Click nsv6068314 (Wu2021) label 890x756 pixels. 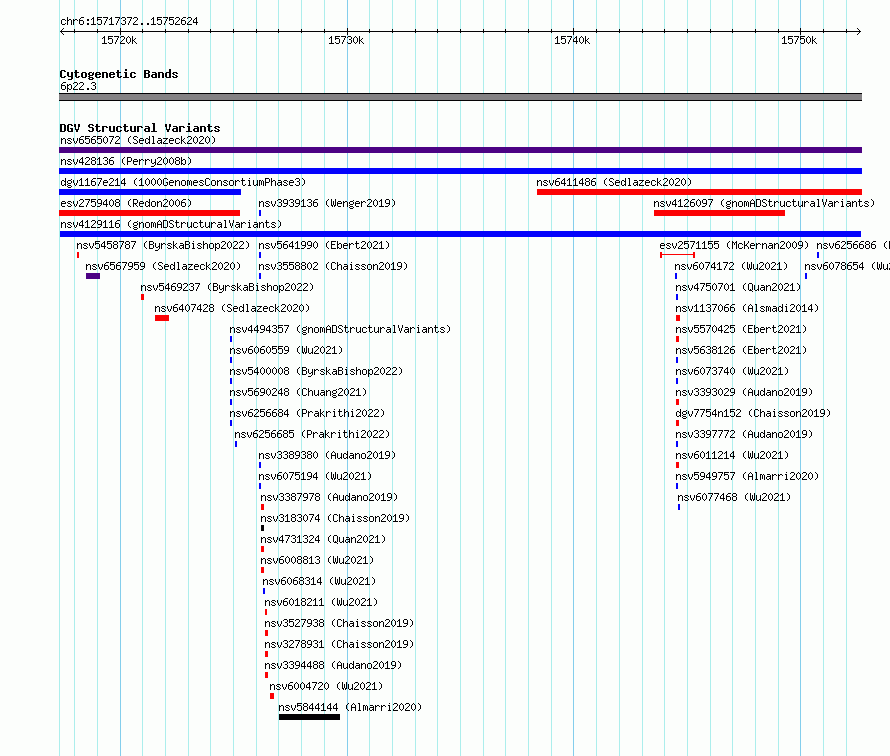[319, 581]
